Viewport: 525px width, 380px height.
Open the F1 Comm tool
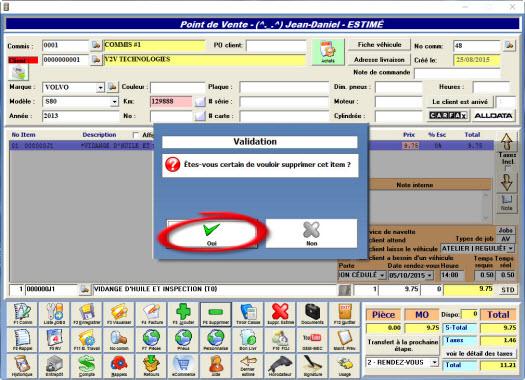point(22,314)
